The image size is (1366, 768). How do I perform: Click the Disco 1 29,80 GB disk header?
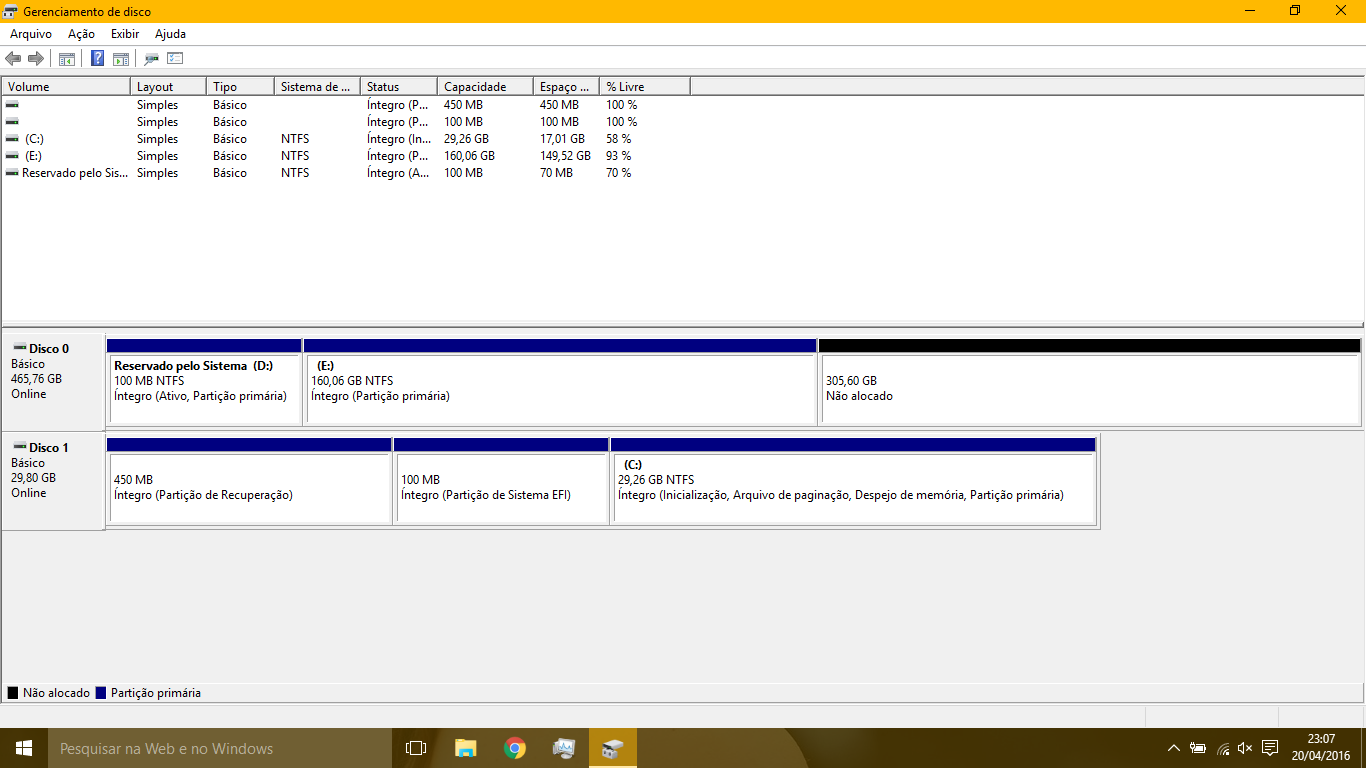53,480
